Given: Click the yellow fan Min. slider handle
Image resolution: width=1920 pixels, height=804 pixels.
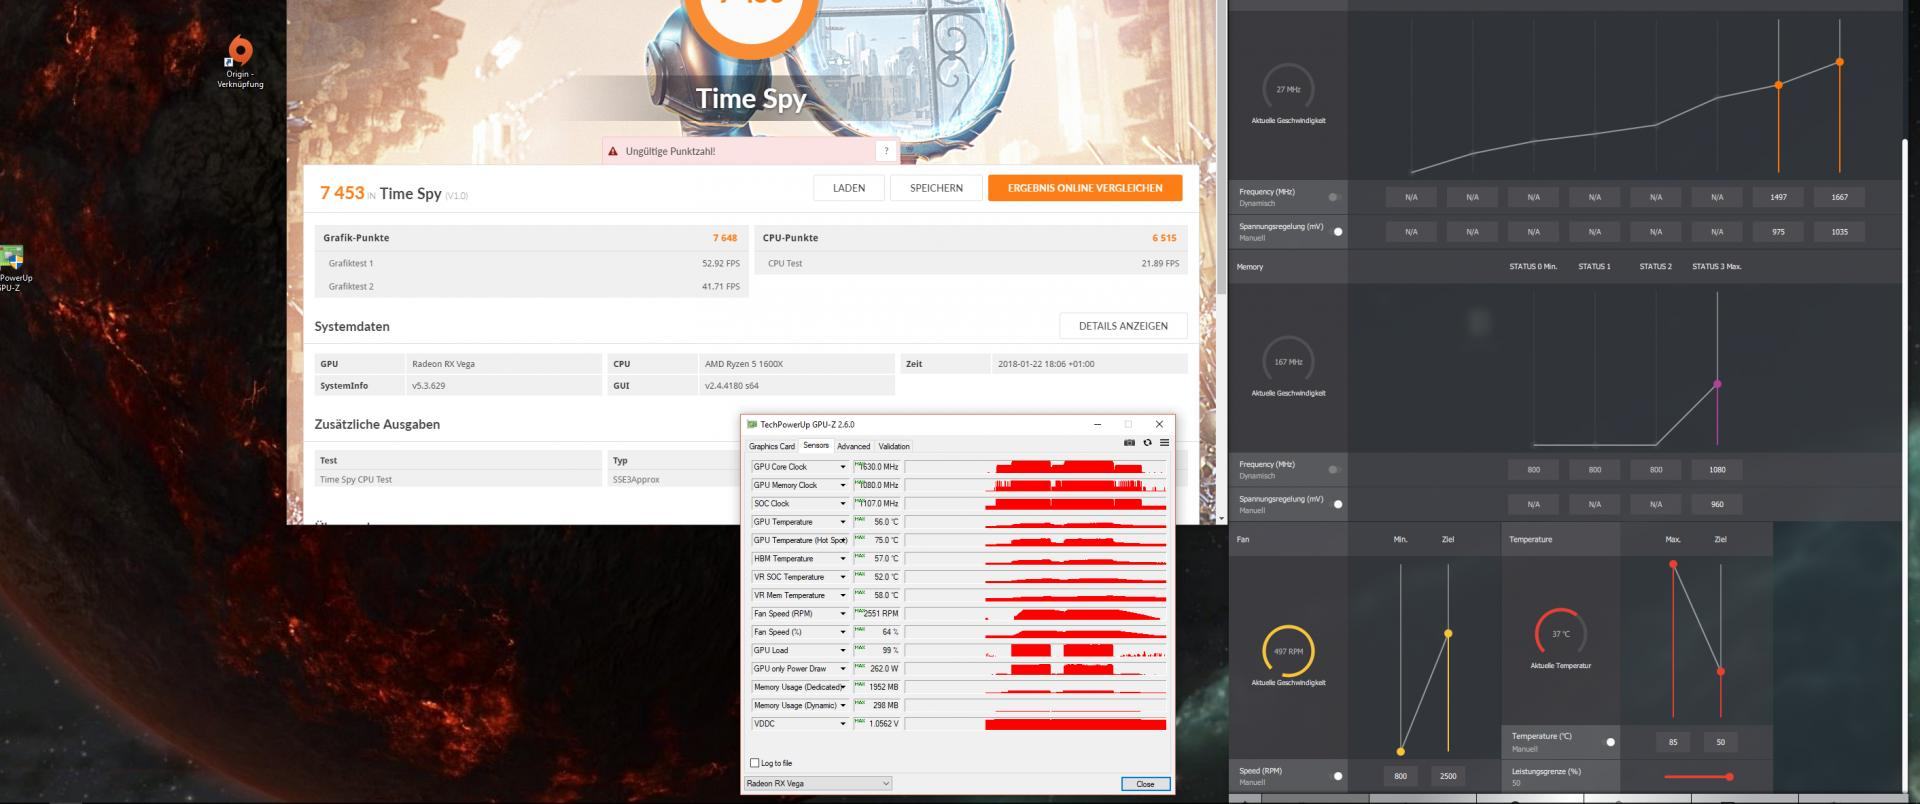Looking at the screenshot, I should [1401, 751].
